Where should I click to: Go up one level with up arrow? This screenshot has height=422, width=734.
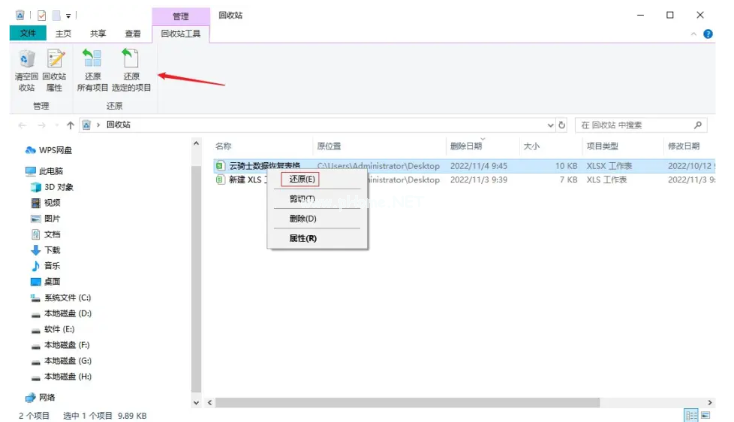70,125
